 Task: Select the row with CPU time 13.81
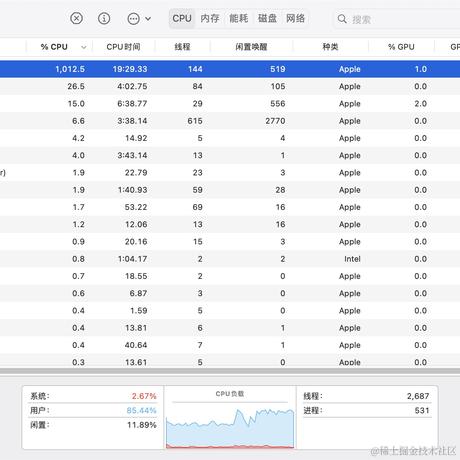[x=230, y=328]
